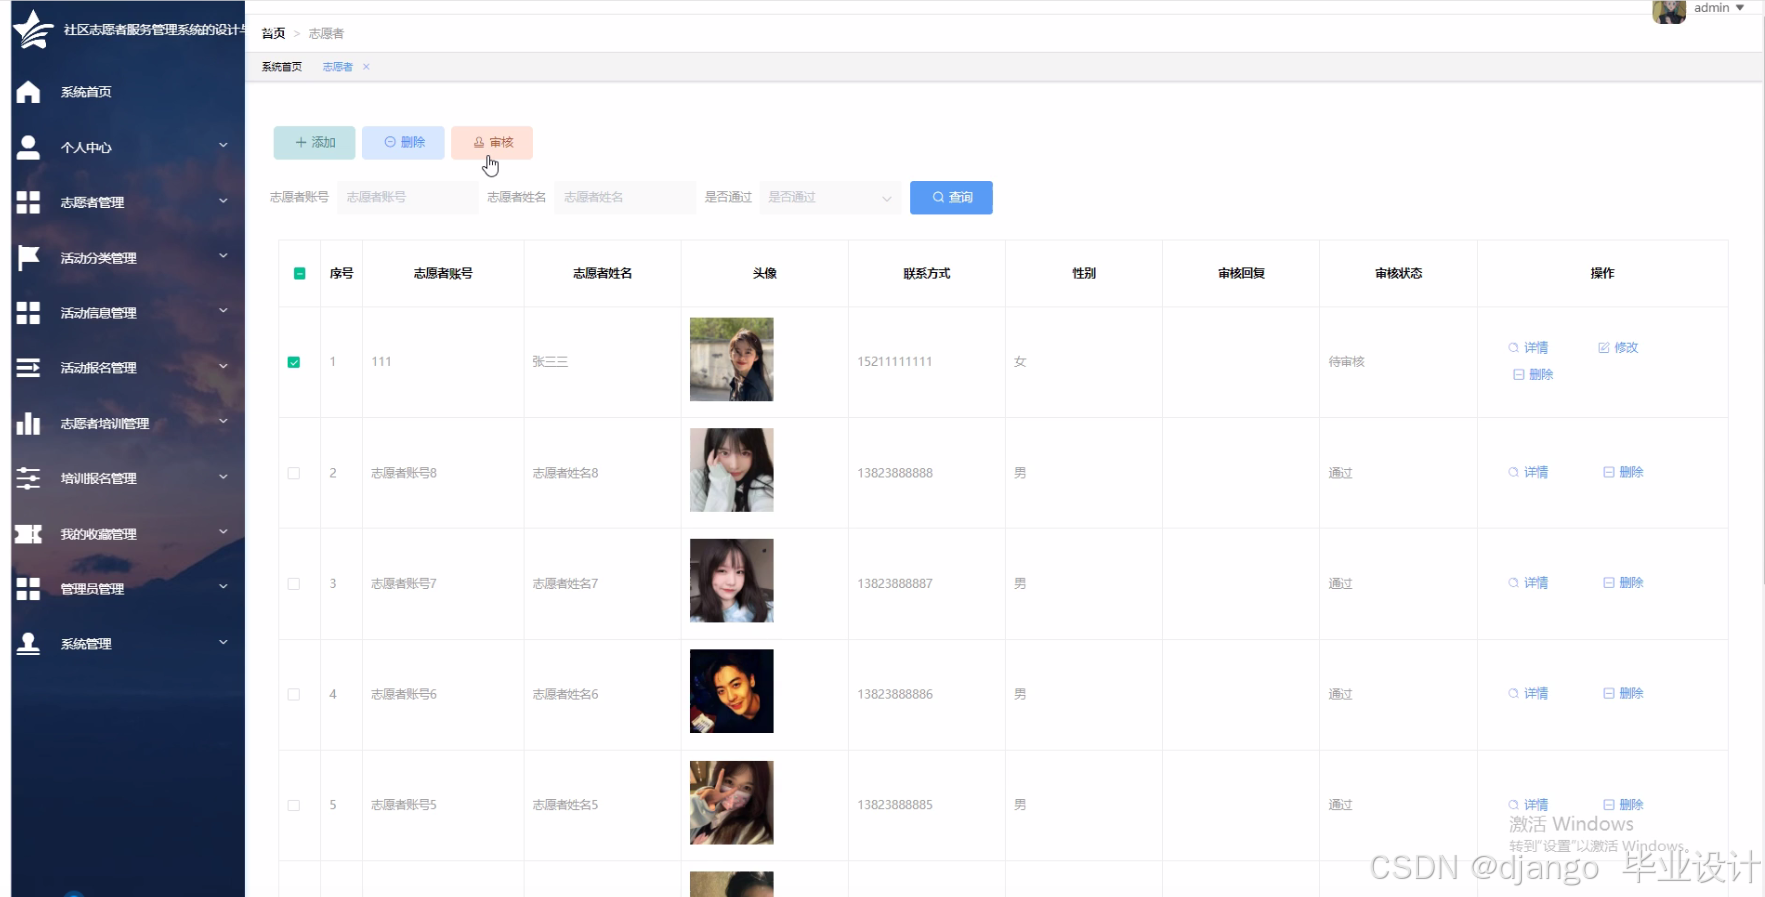This screenshot has height=897, width=1765.
Task: Close the 志愿者 tab with its x icon
Action: 366,67
